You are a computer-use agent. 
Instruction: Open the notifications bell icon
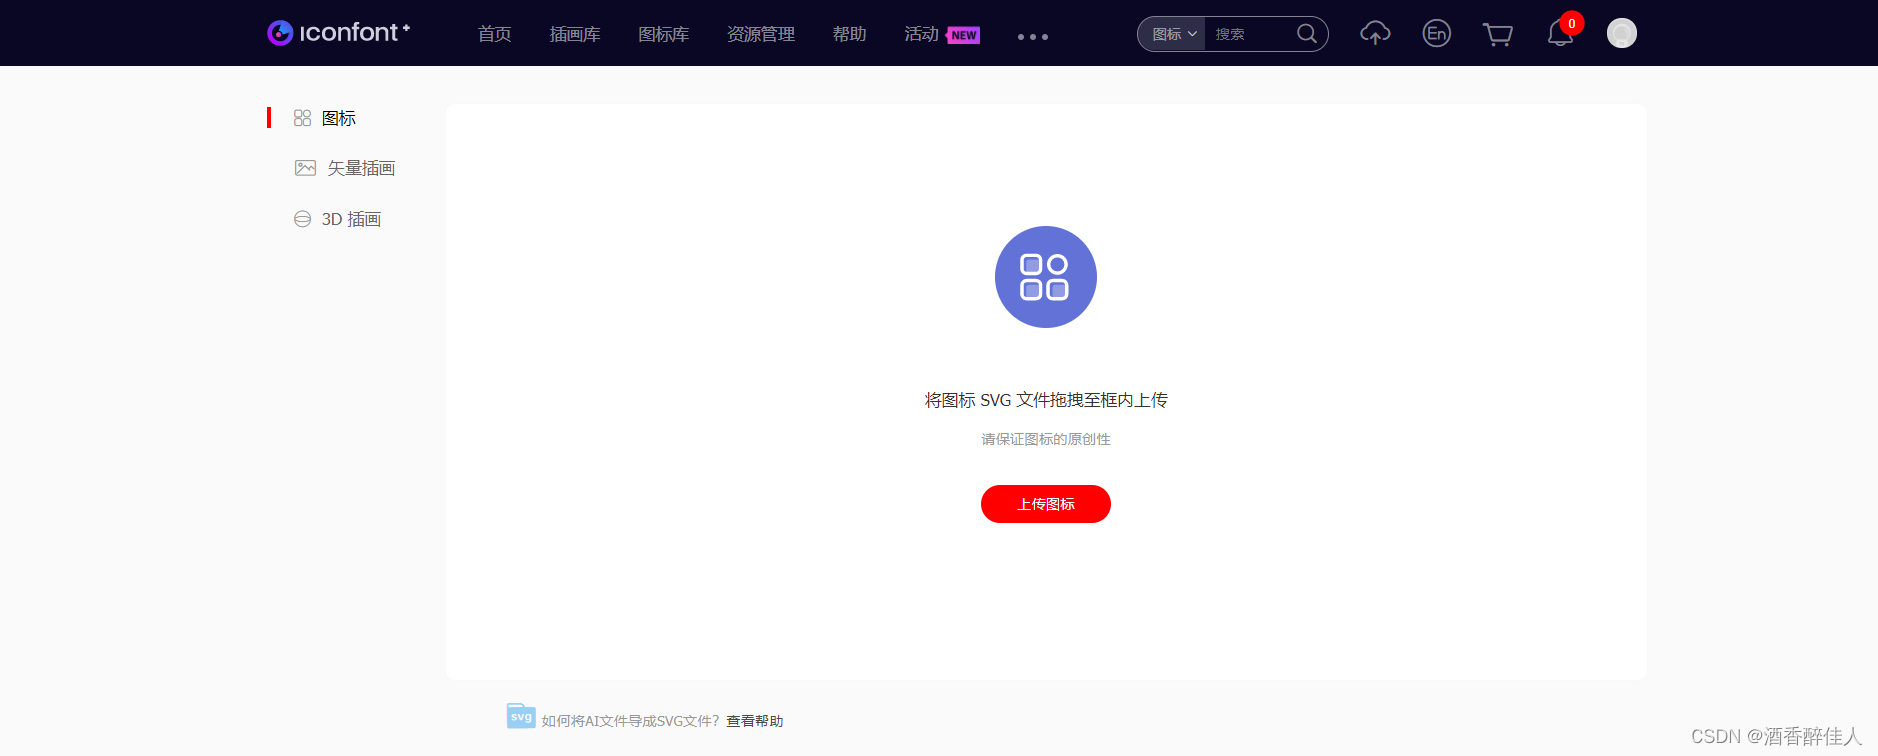(1560, 34)
